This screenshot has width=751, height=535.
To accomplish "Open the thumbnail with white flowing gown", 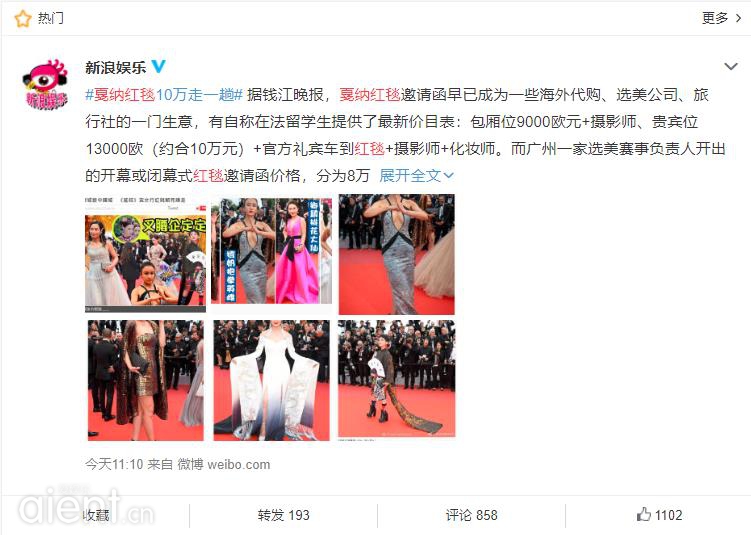I will (272, 380).
